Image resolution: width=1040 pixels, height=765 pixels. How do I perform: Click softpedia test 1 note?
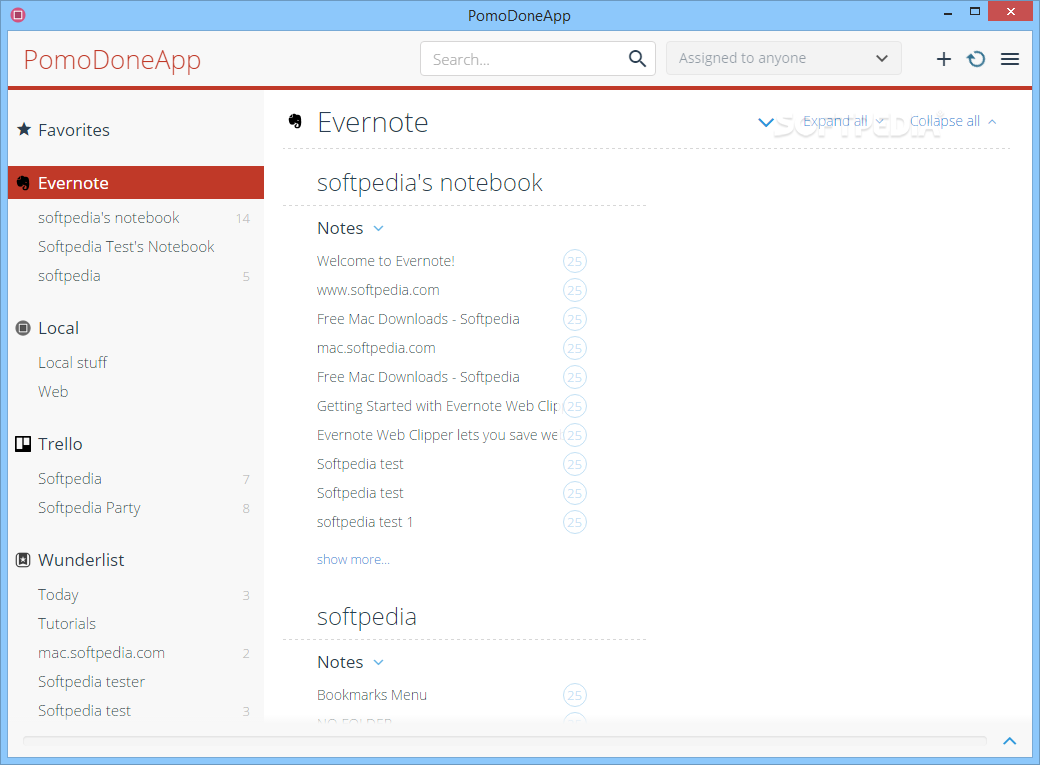pos(365,522)
